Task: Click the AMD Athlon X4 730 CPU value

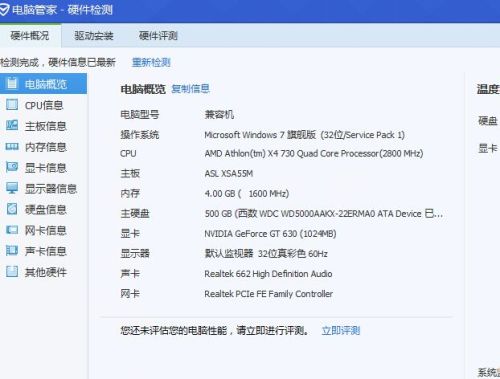Action: pos(314,153)
